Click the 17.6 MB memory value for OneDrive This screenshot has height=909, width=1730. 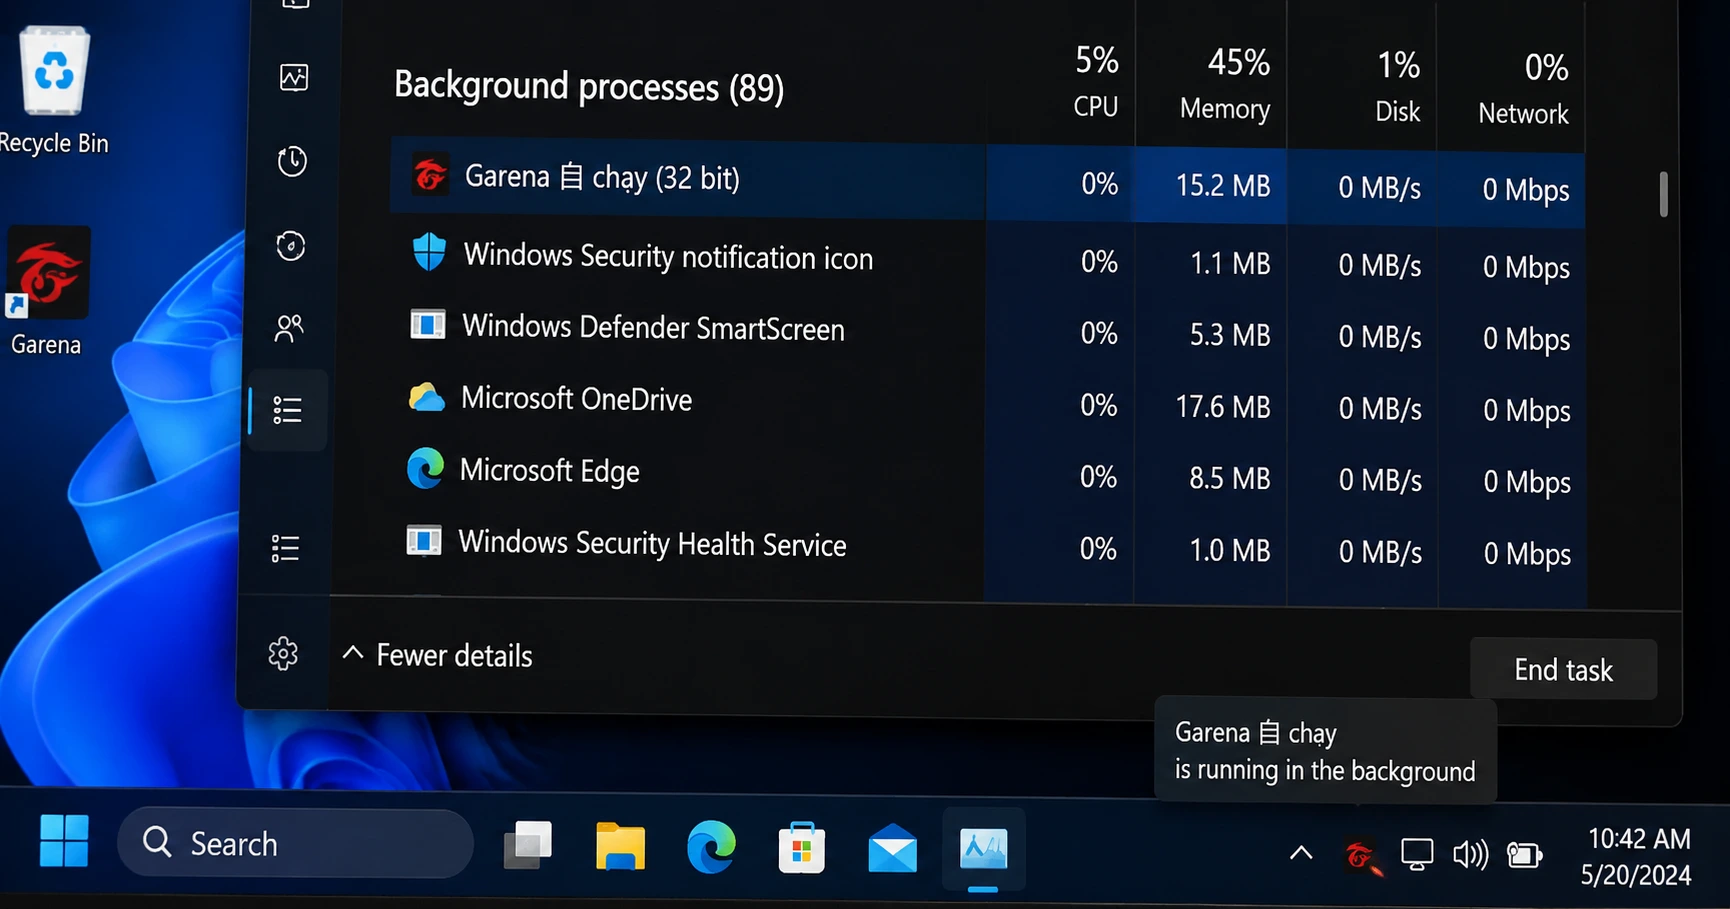coord(1222,407)
